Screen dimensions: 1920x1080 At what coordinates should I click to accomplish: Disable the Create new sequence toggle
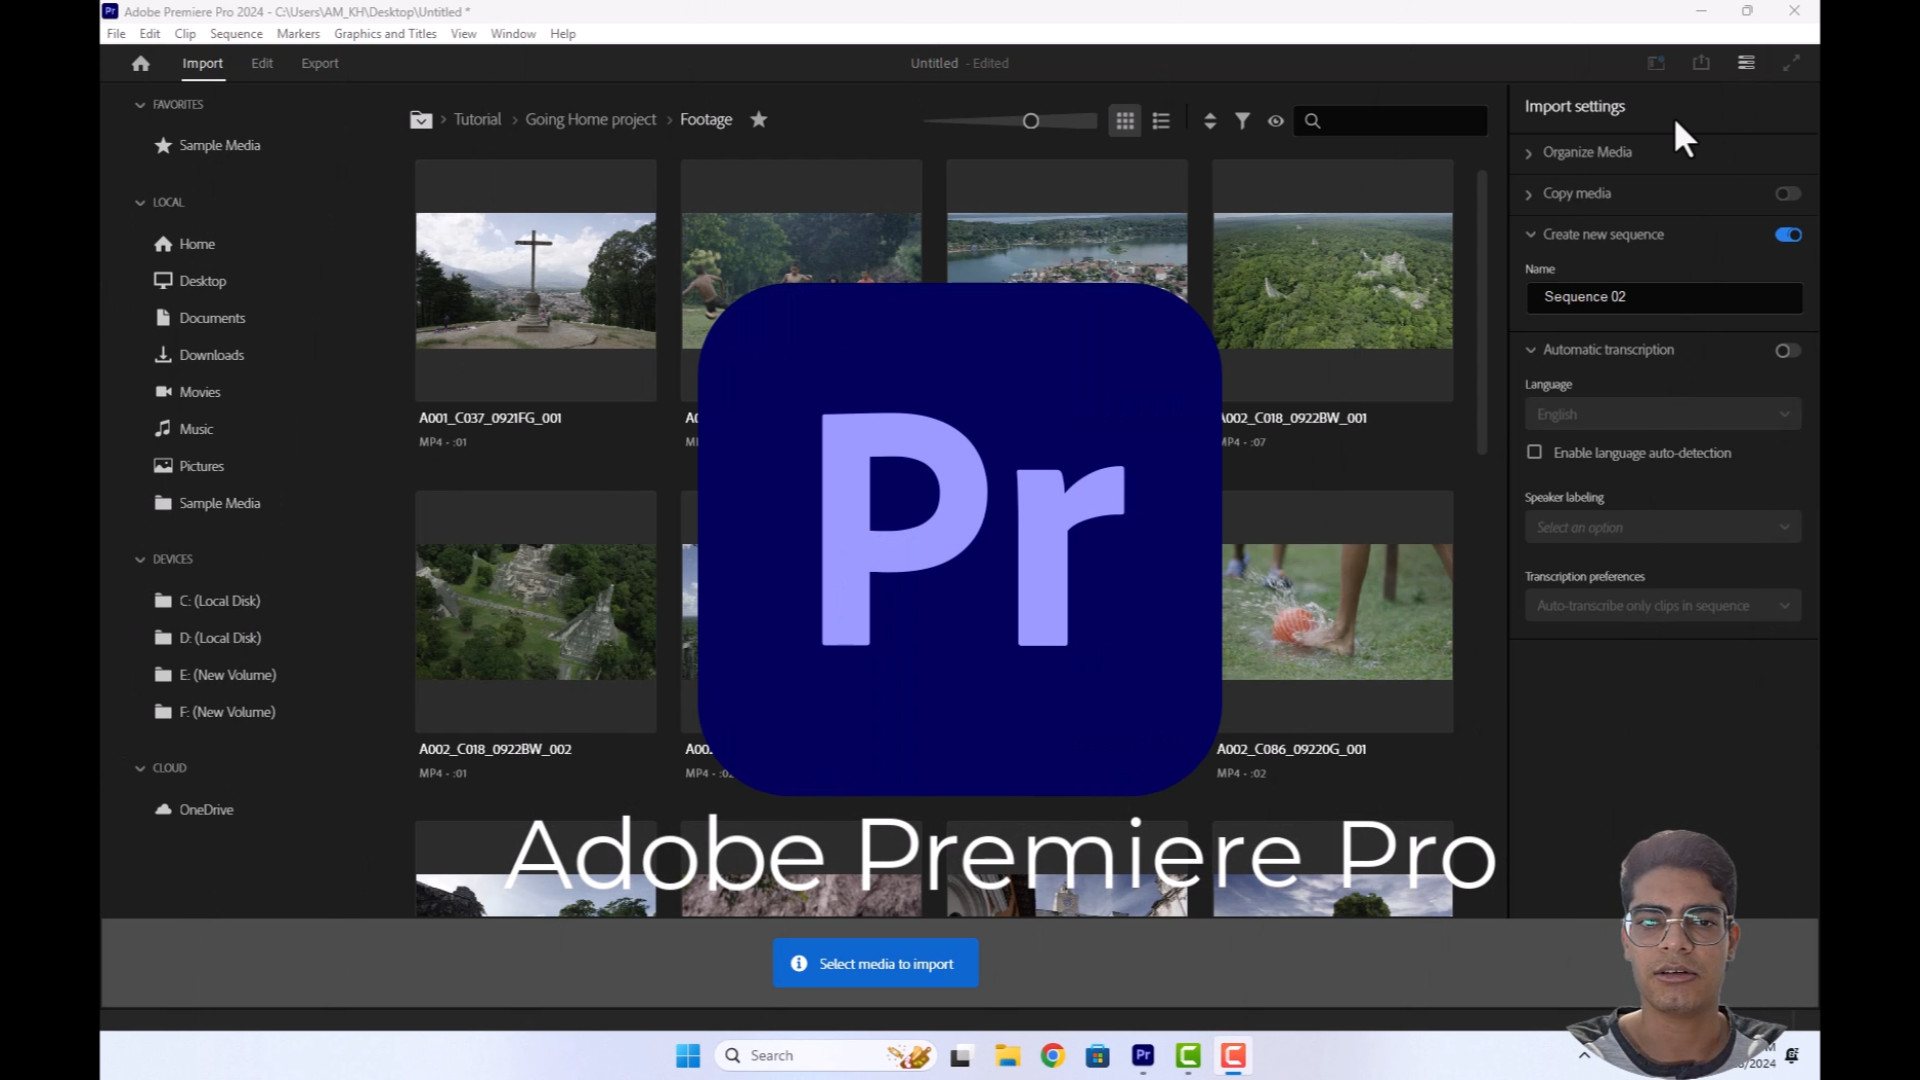(x=1788, y=235)
